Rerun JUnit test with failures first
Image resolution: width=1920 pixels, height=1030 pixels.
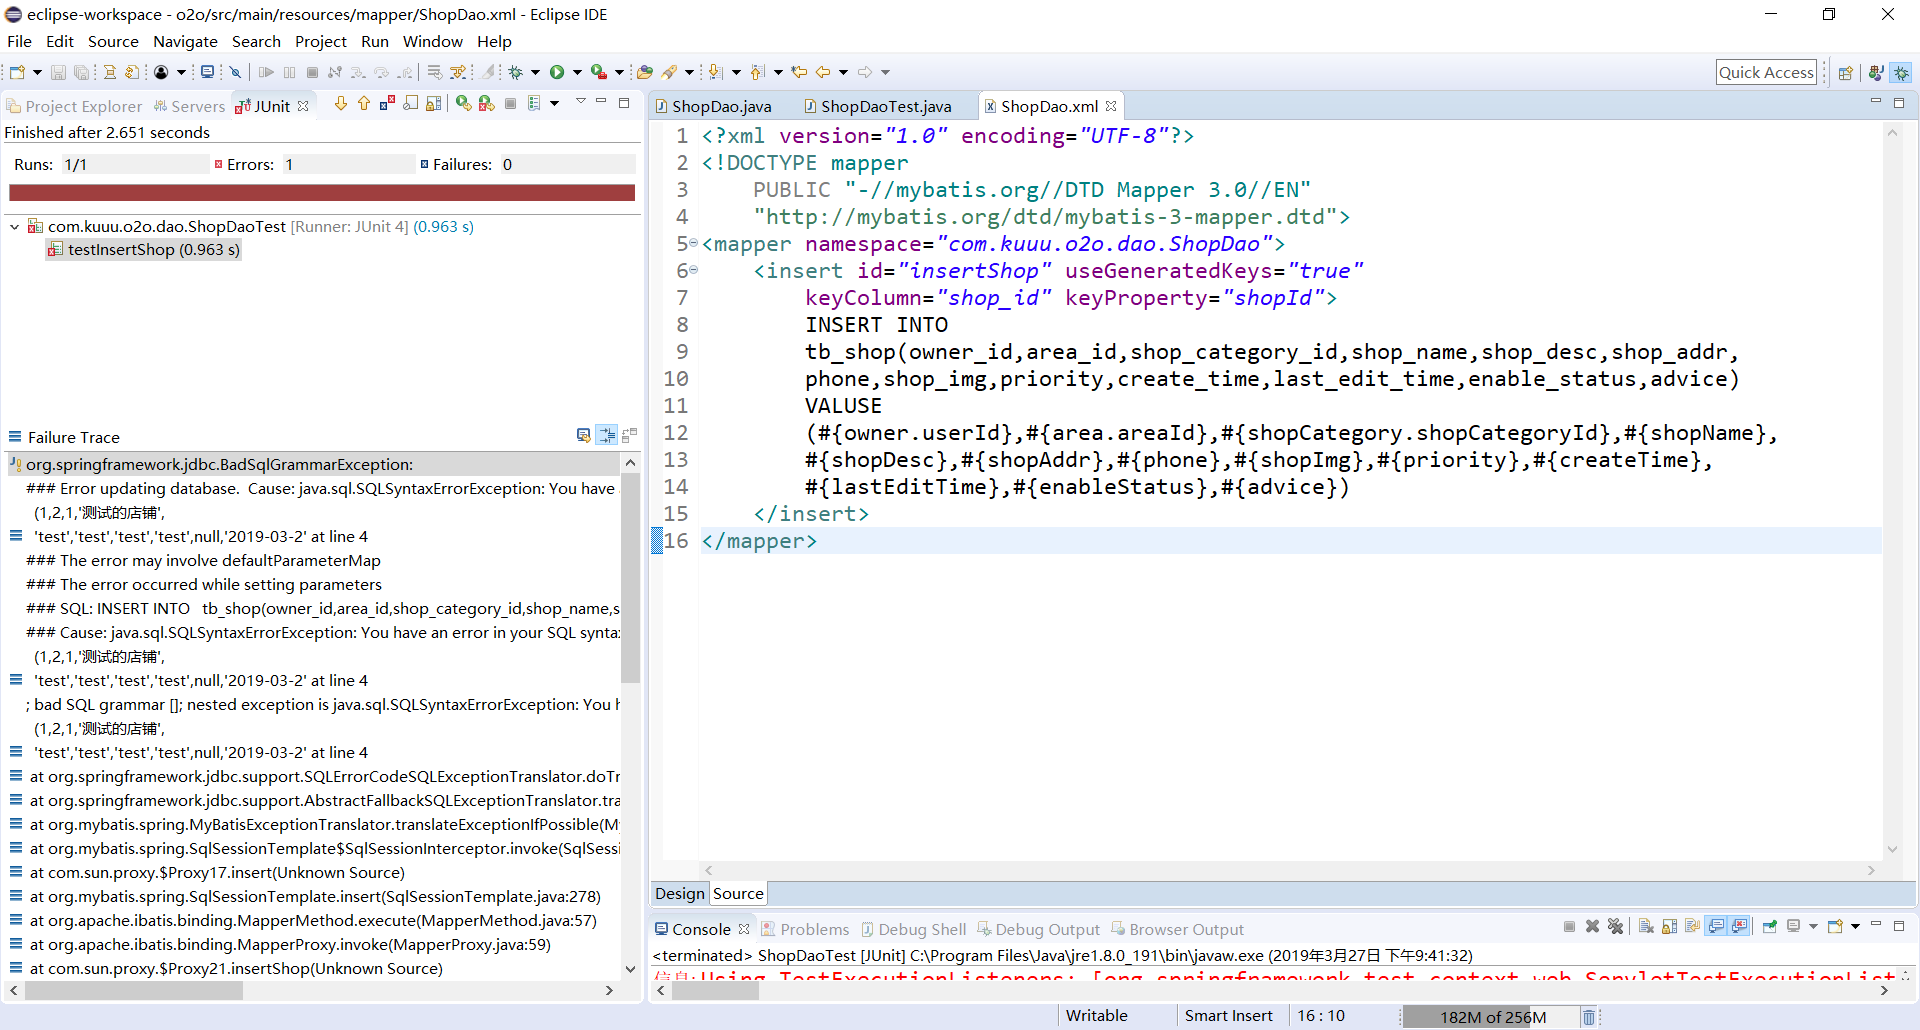coord(487,104)
